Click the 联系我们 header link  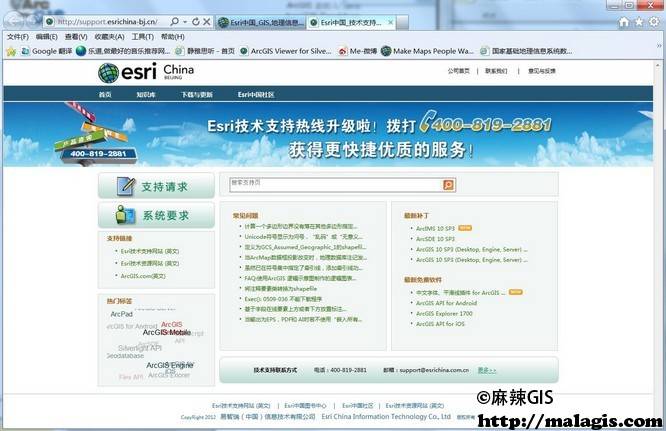pos(496,71)
